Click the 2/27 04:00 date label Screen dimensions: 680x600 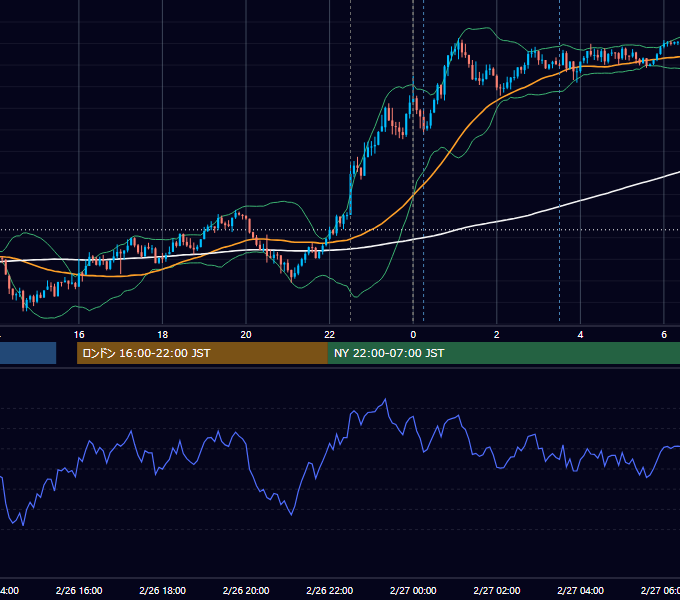point(580,590)
